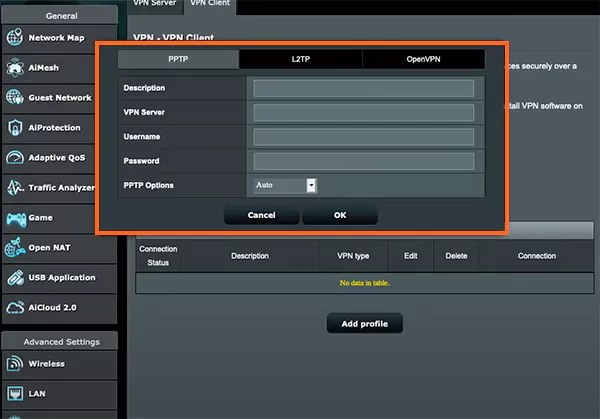Open the LAN settings label
Image resolution: width=600 pixels, height=419 pixels.
click(37, 393)
